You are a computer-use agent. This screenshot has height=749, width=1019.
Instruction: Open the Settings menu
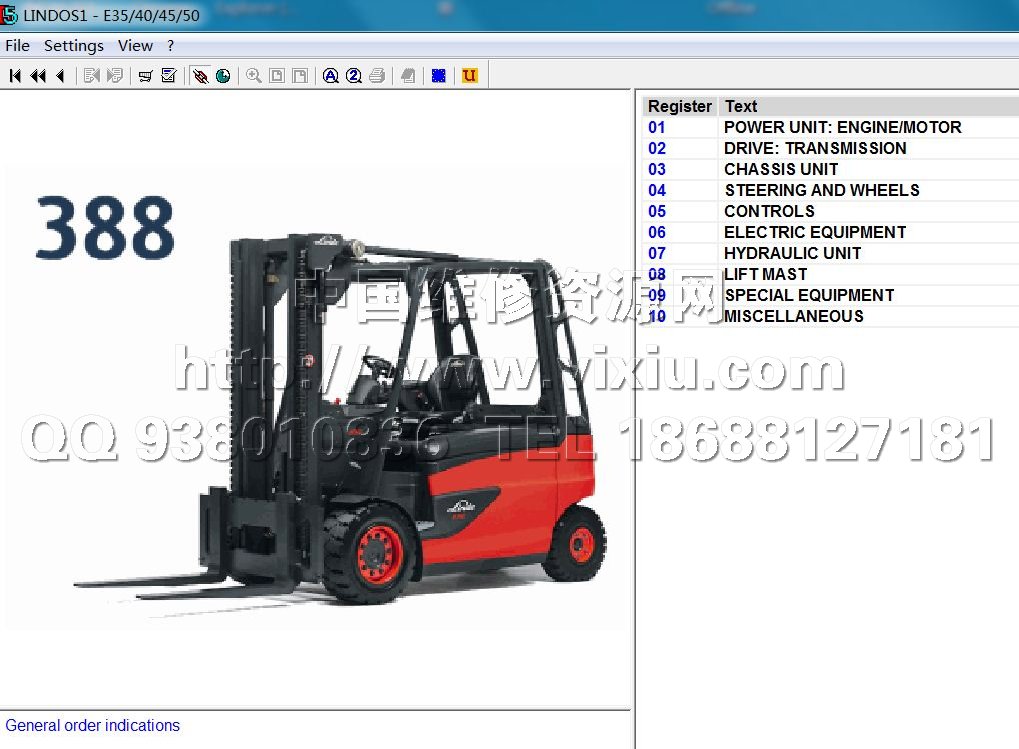coord(74,45)
